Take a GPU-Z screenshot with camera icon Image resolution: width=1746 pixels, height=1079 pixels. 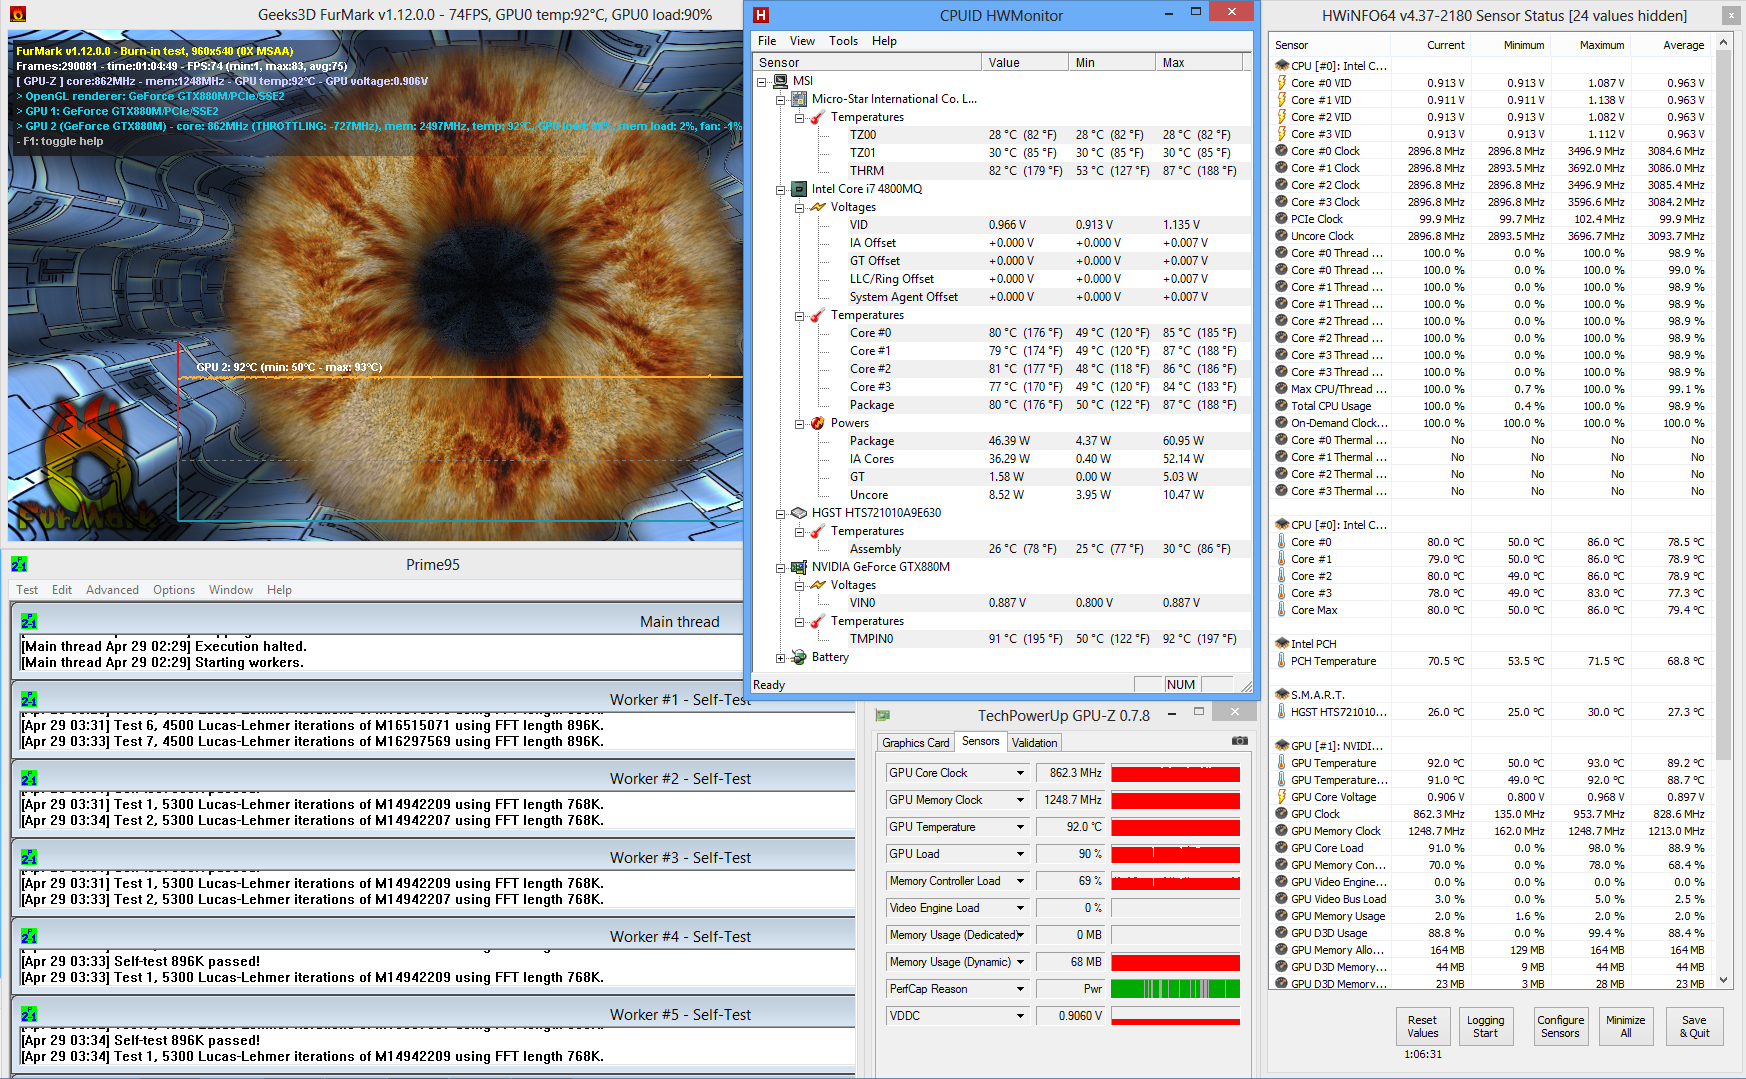[1240, 741]
